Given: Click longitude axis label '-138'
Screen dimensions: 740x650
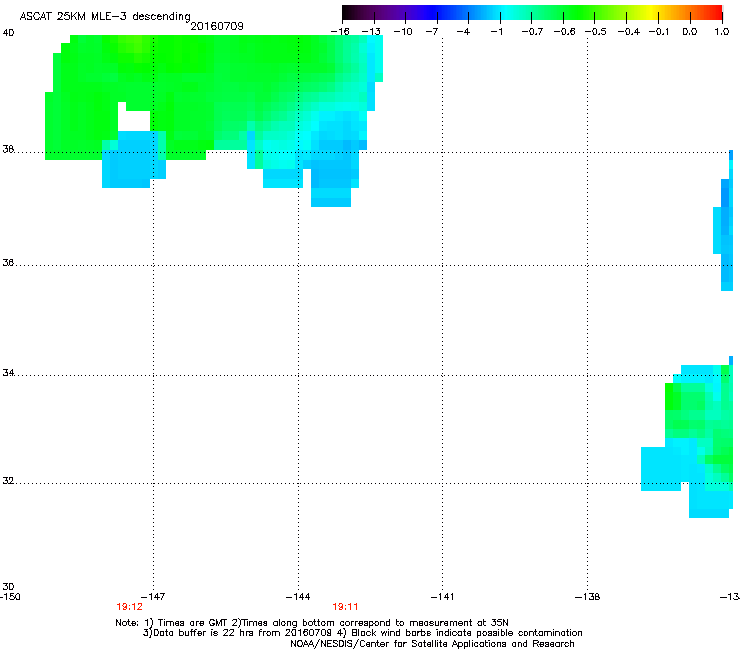Looking at the screenshot, I should click(x=588, y=597).
